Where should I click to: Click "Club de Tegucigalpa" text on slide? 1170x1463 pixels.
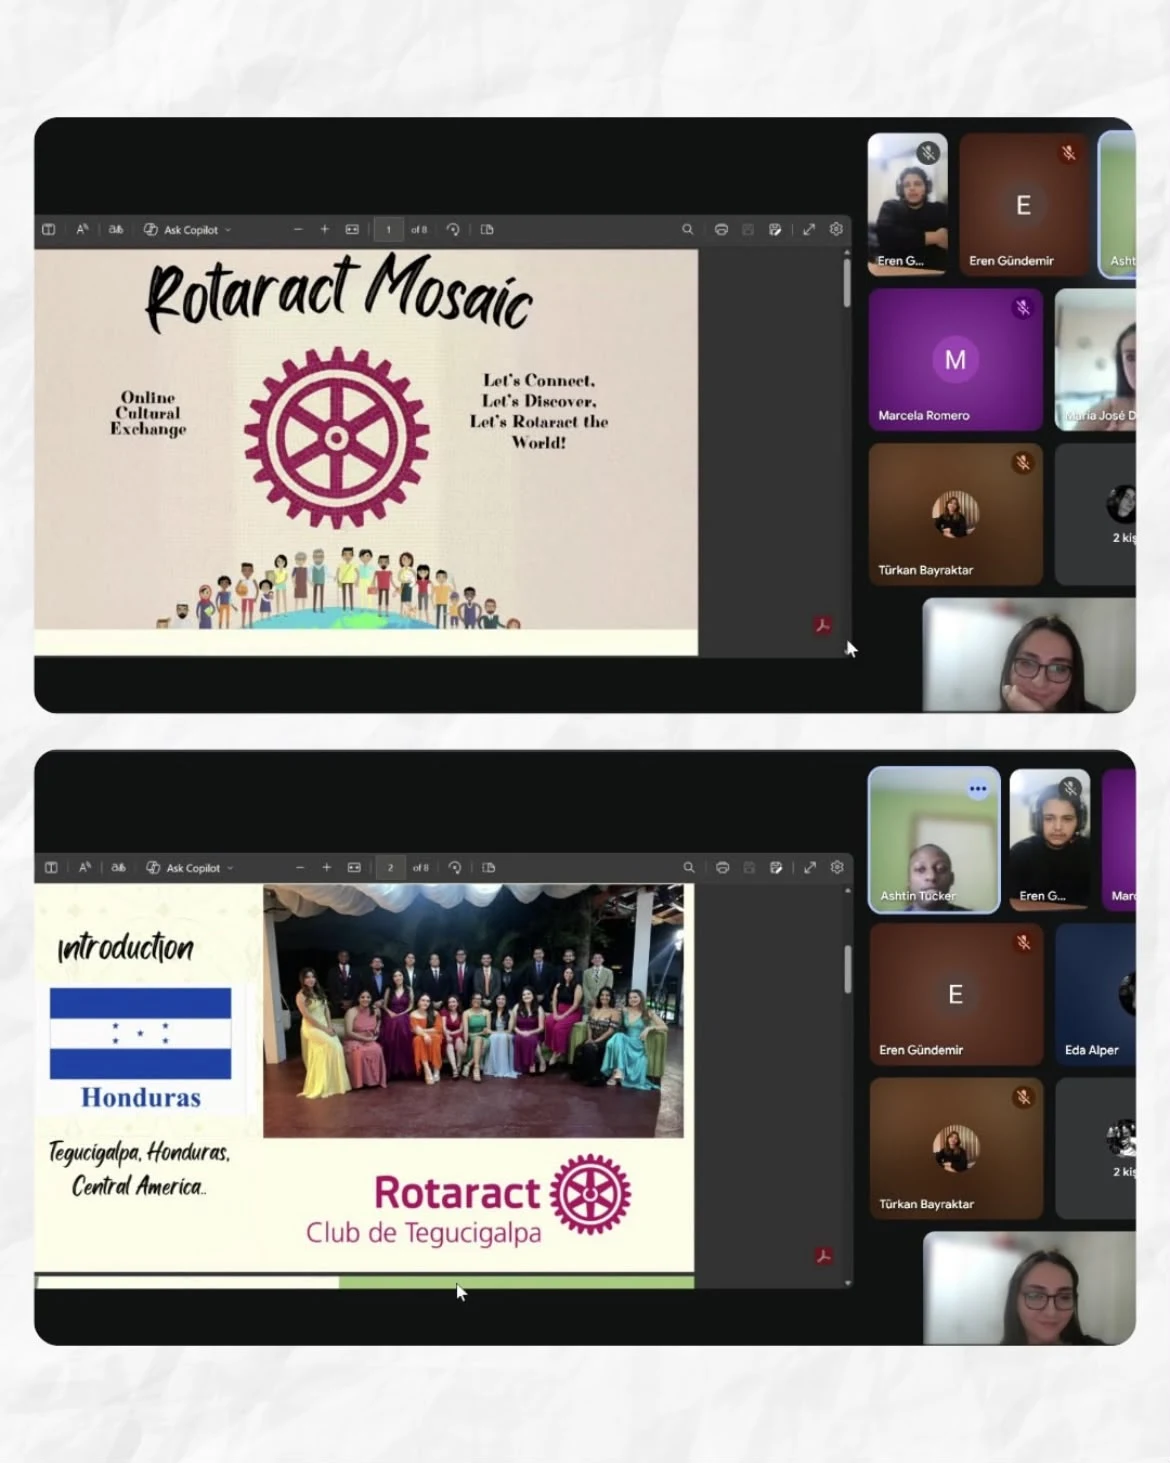coord(424,1233)
